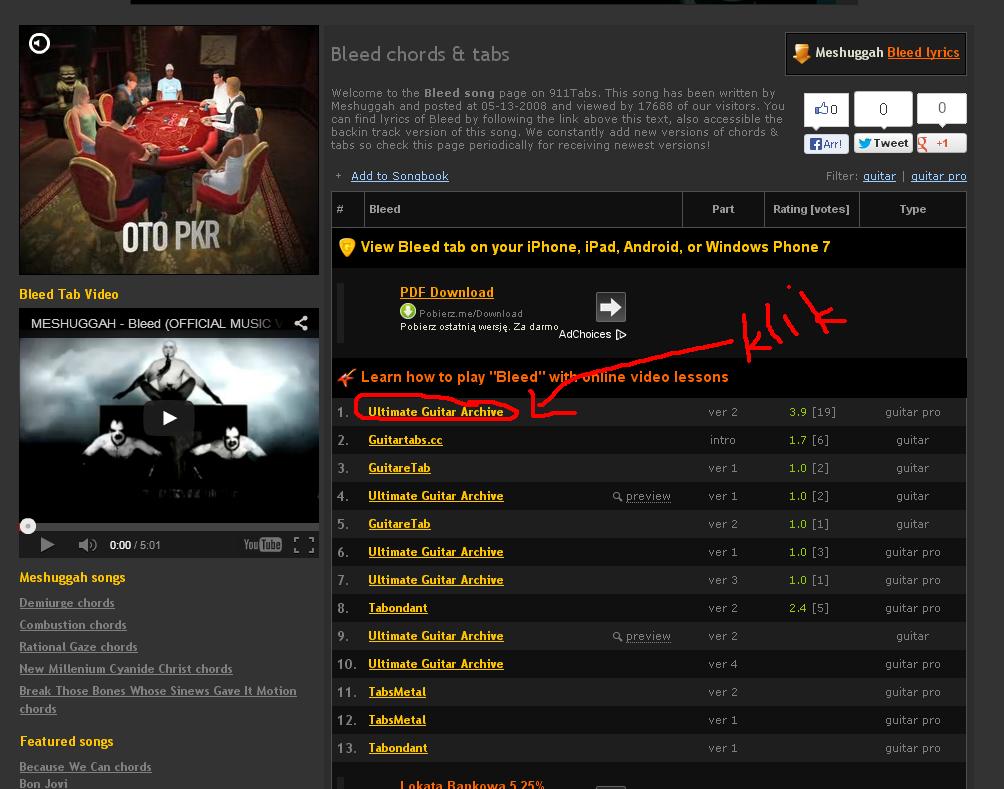Open Because We Can chords link
This screenshot has width=1004, height=789.
(x=85, y=767)
